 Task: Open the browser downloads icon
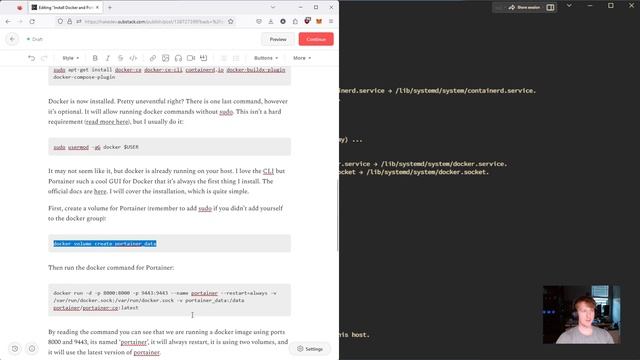pos(271,21)
